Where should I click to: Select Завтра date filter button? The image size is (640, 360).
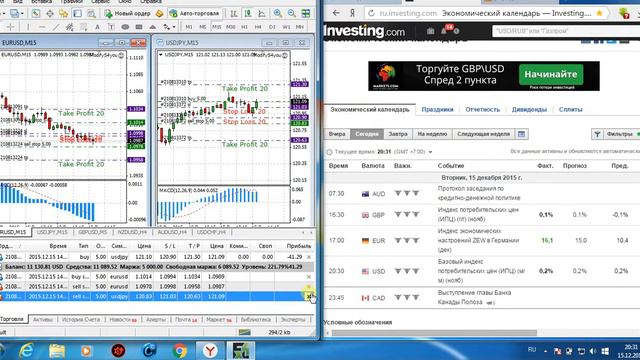click(x=398, y=134)
